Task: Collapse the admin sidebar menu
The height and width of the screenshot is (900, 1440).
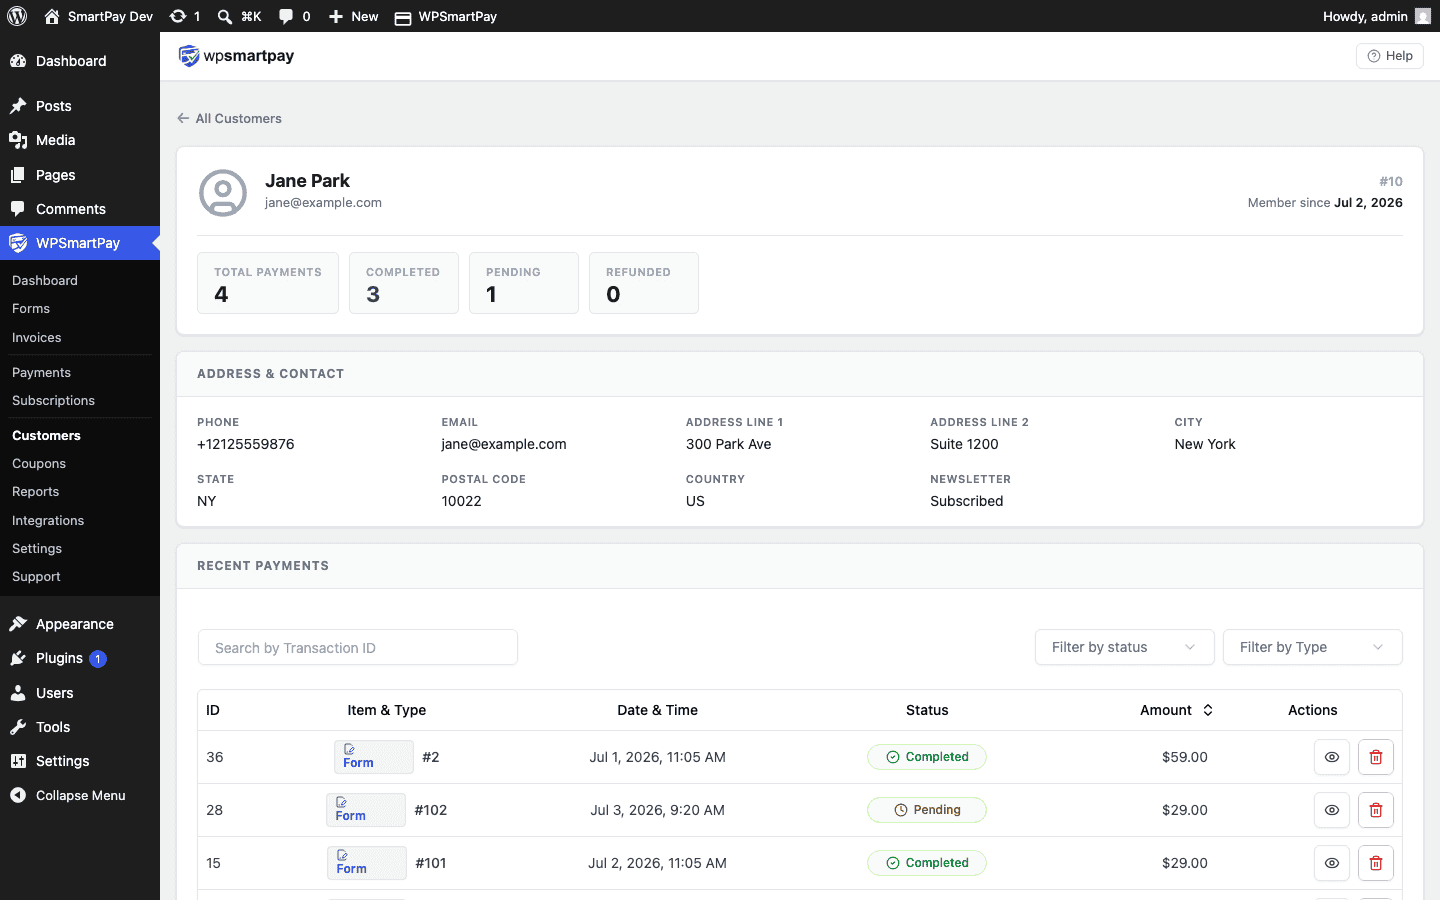Action: 80,796
